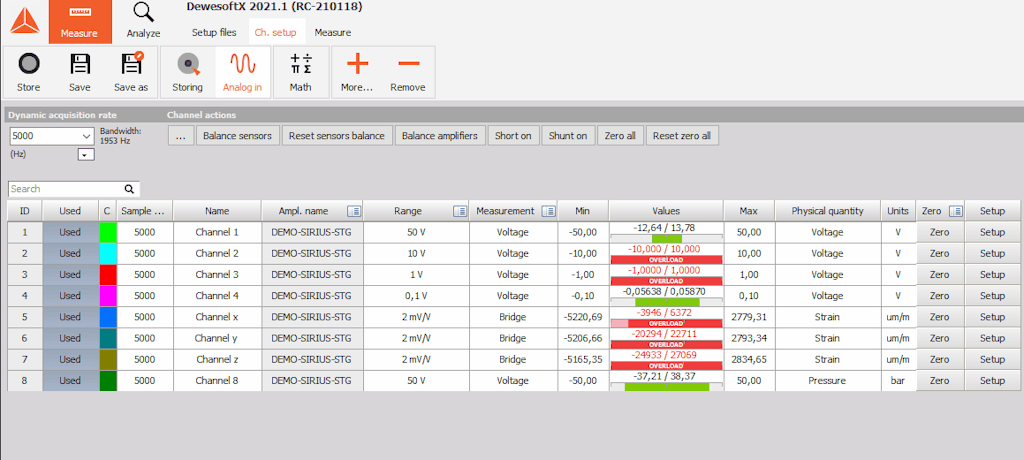Click the Store record button
Screen dimensions: 1024x460
(x=28, y=64)
